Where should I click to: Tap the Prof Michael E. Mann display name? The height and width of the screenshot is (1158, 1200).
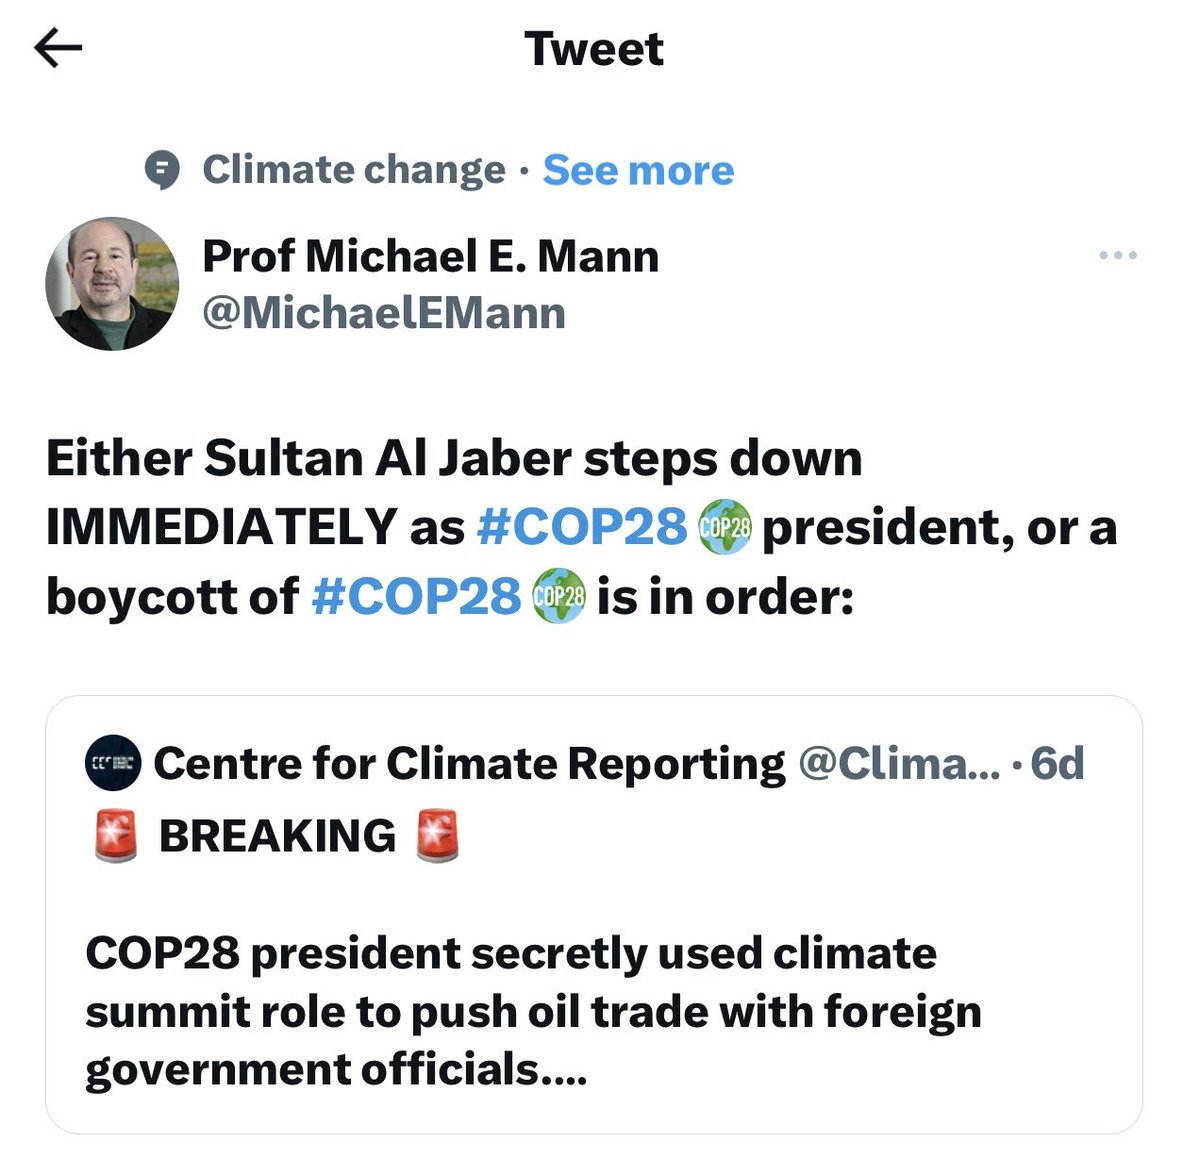431,256
